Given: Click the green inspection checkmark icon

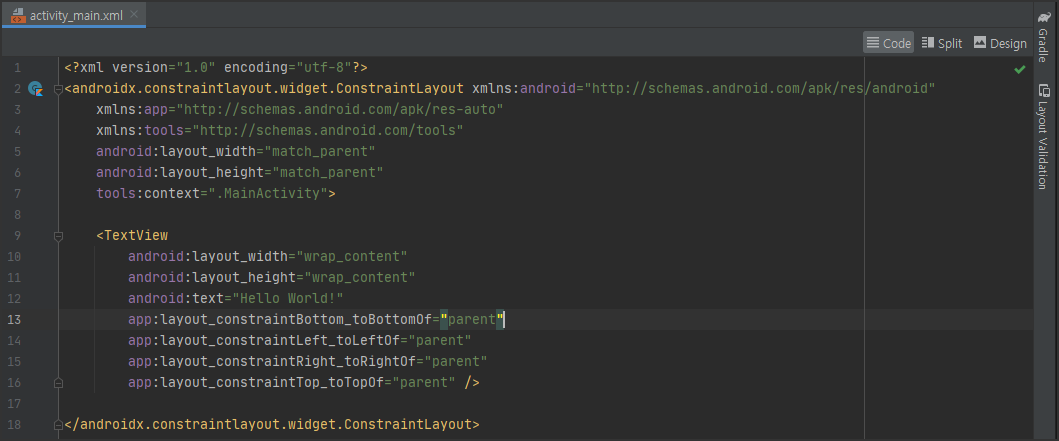Looking at the screenshot, I should coord(1020,69).
